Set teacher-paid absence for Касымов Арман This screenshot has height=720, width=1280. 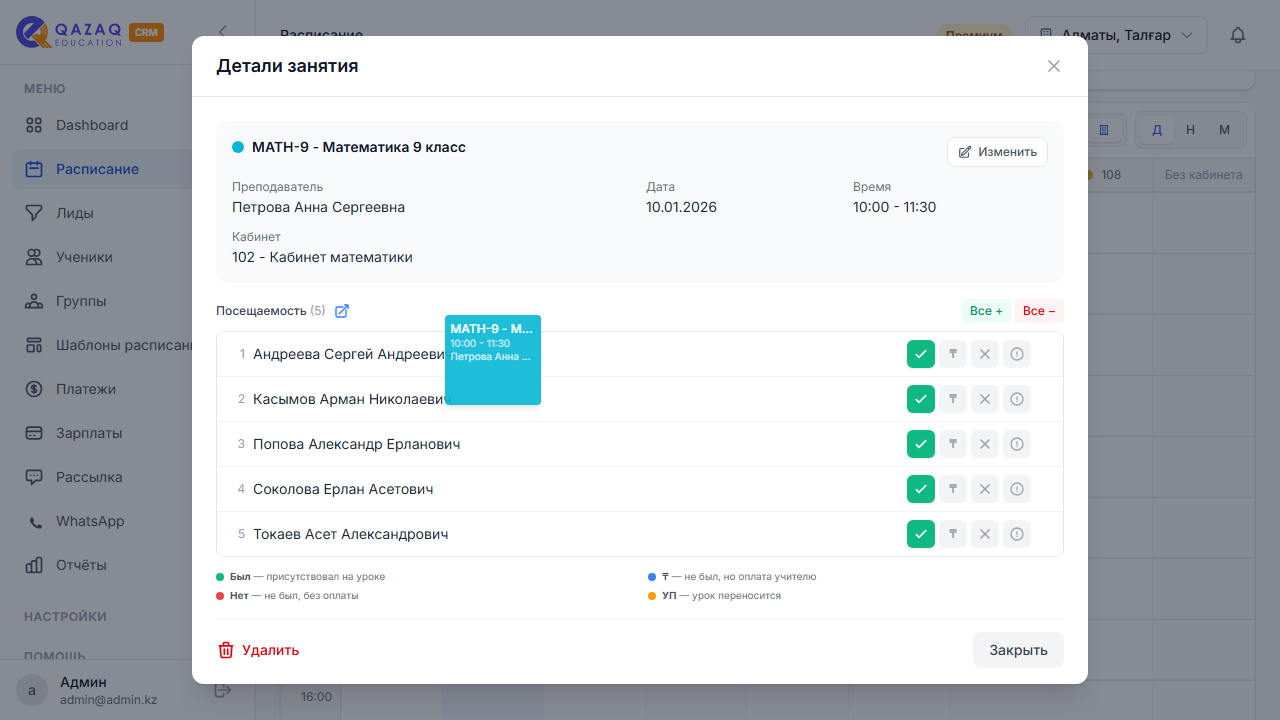(953, 399)
